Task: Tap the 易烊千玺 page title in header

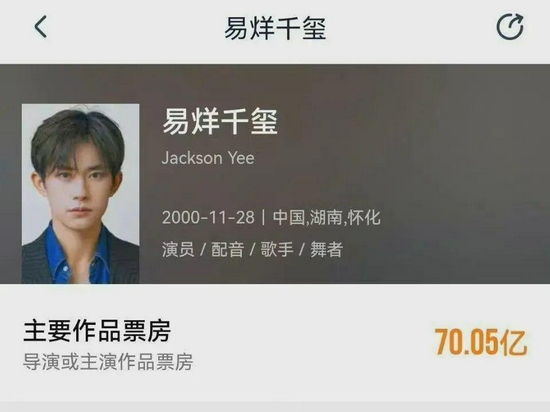Action: coord(275,28)
